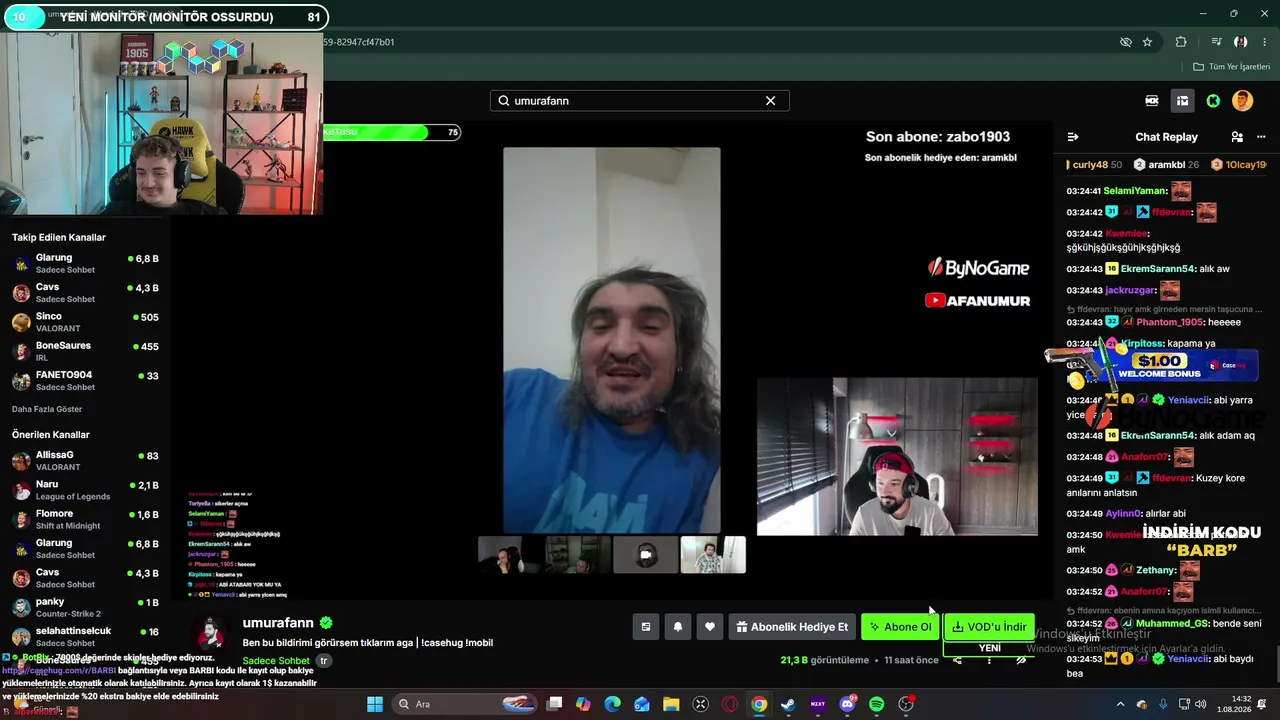Open the Chrome extensions puzzle icon

[x=1181, y=42]
